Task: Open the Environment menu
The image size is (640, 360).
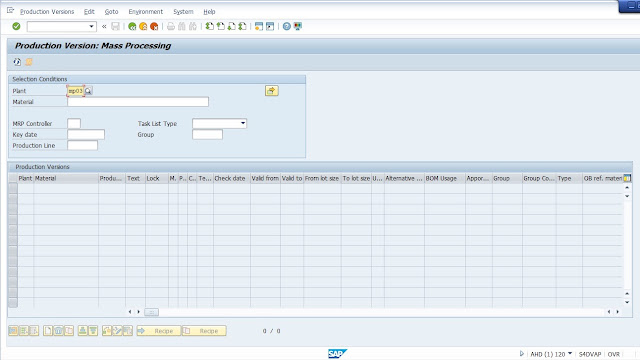Action: coord(145,12)
